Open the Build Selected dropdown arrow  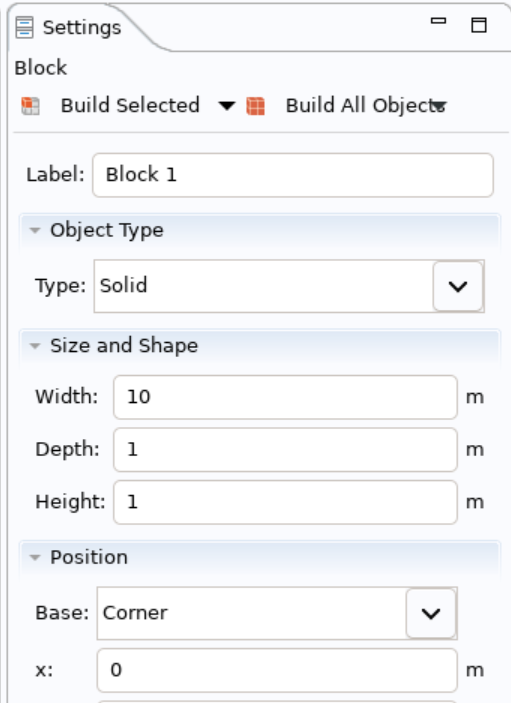click(x=227, y=106)
